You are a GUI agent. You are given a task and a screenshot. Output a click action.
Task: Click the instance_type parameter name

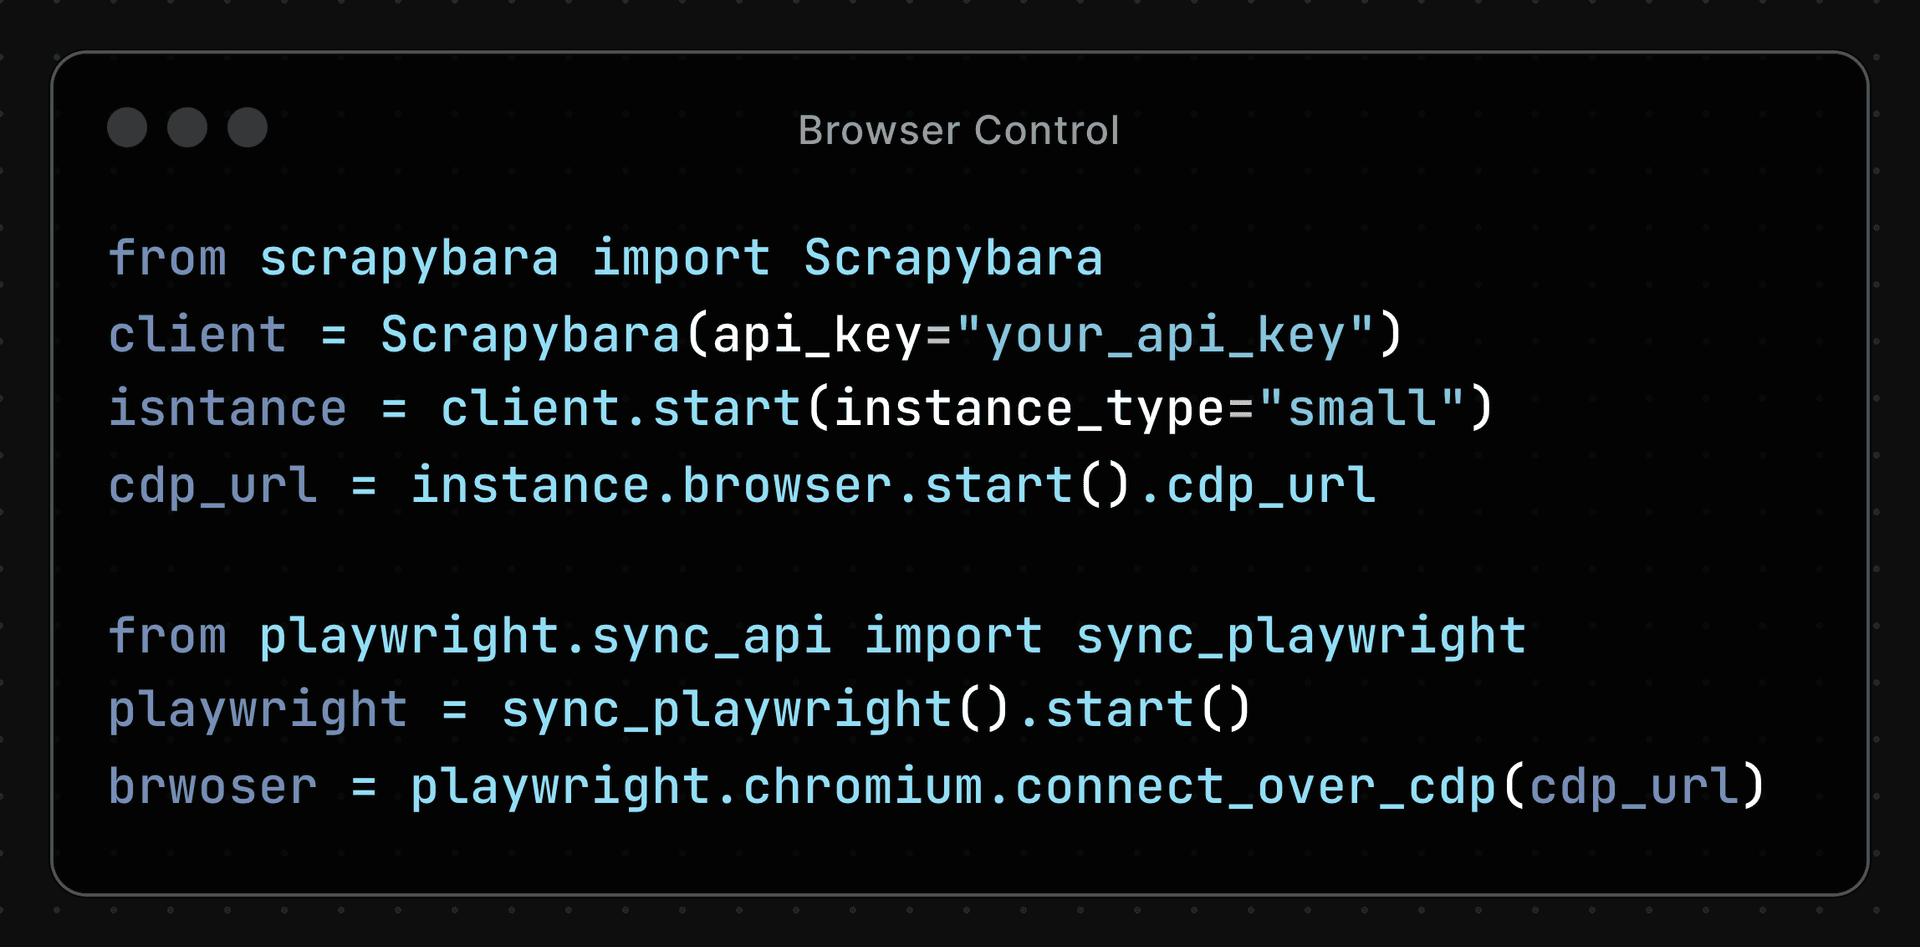(x=1029, y=409)
